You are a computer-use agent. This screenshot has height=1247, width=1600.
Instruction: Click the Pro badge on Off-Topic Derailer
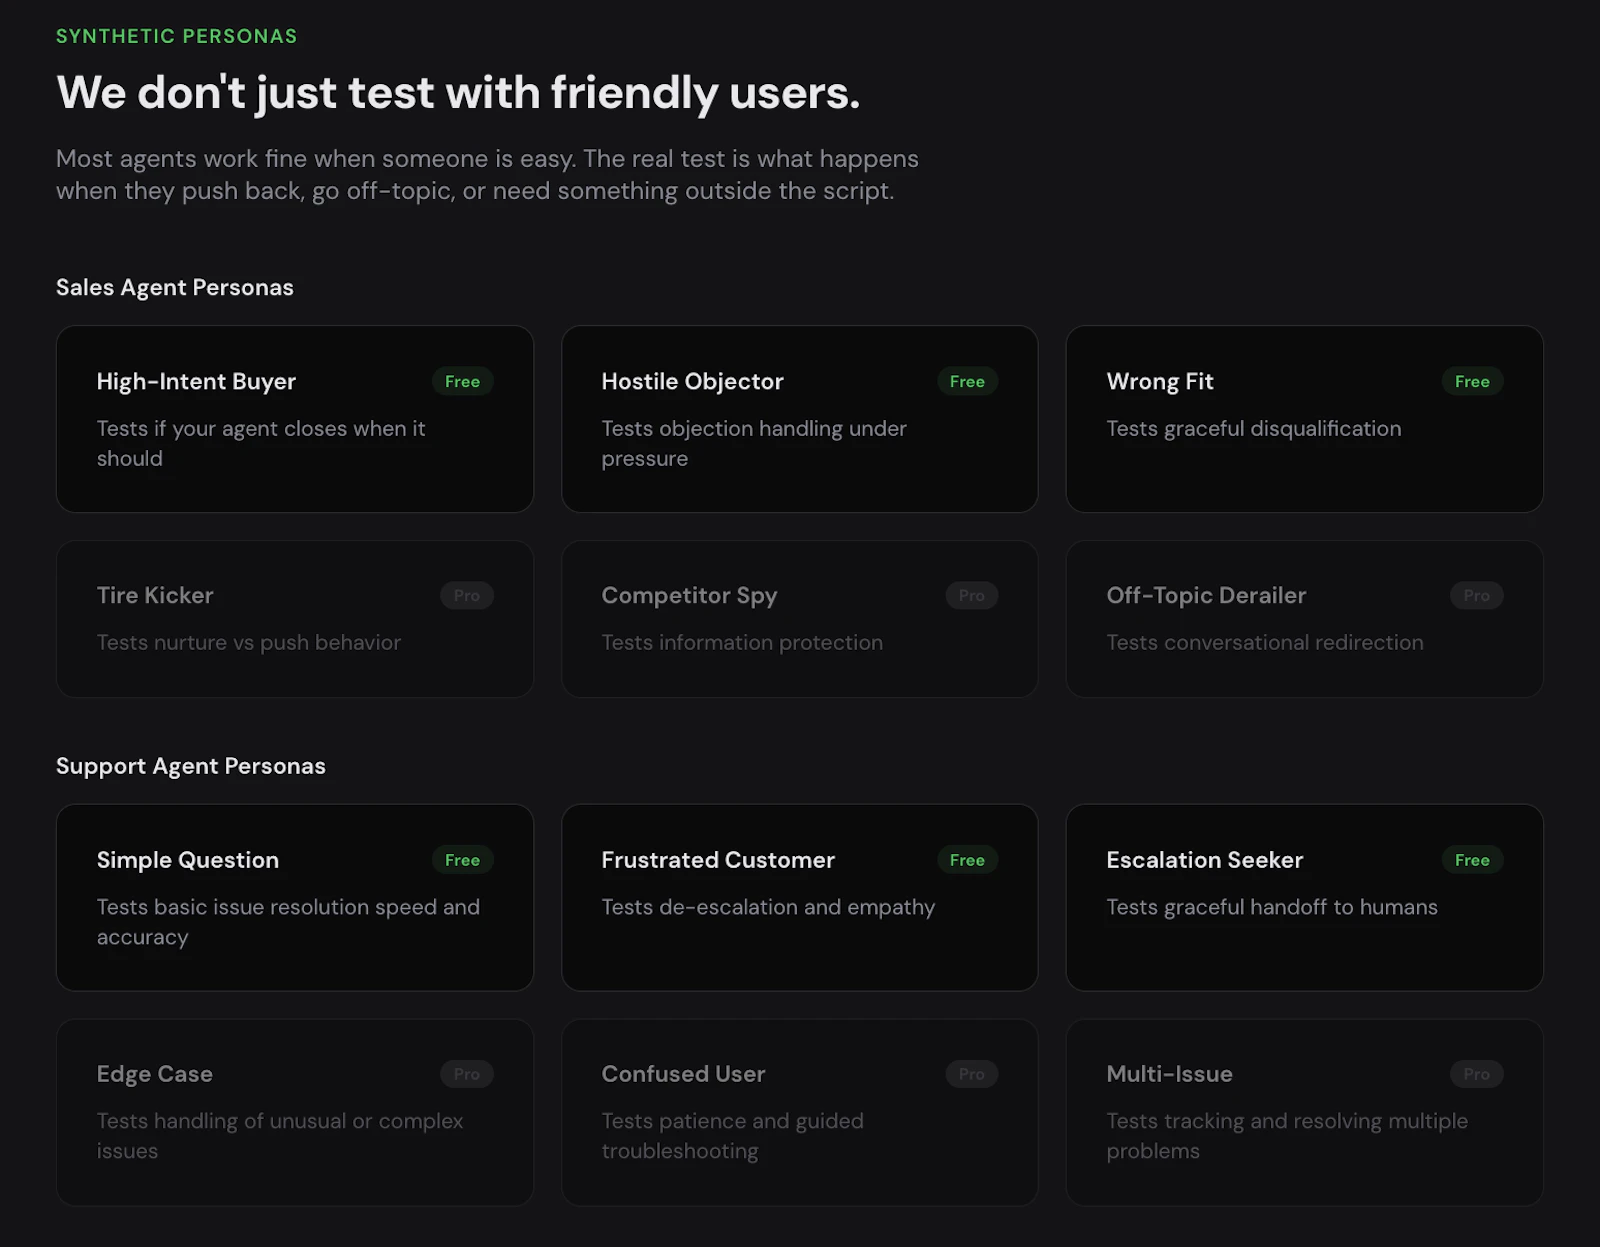click(x=1477, y=595)
